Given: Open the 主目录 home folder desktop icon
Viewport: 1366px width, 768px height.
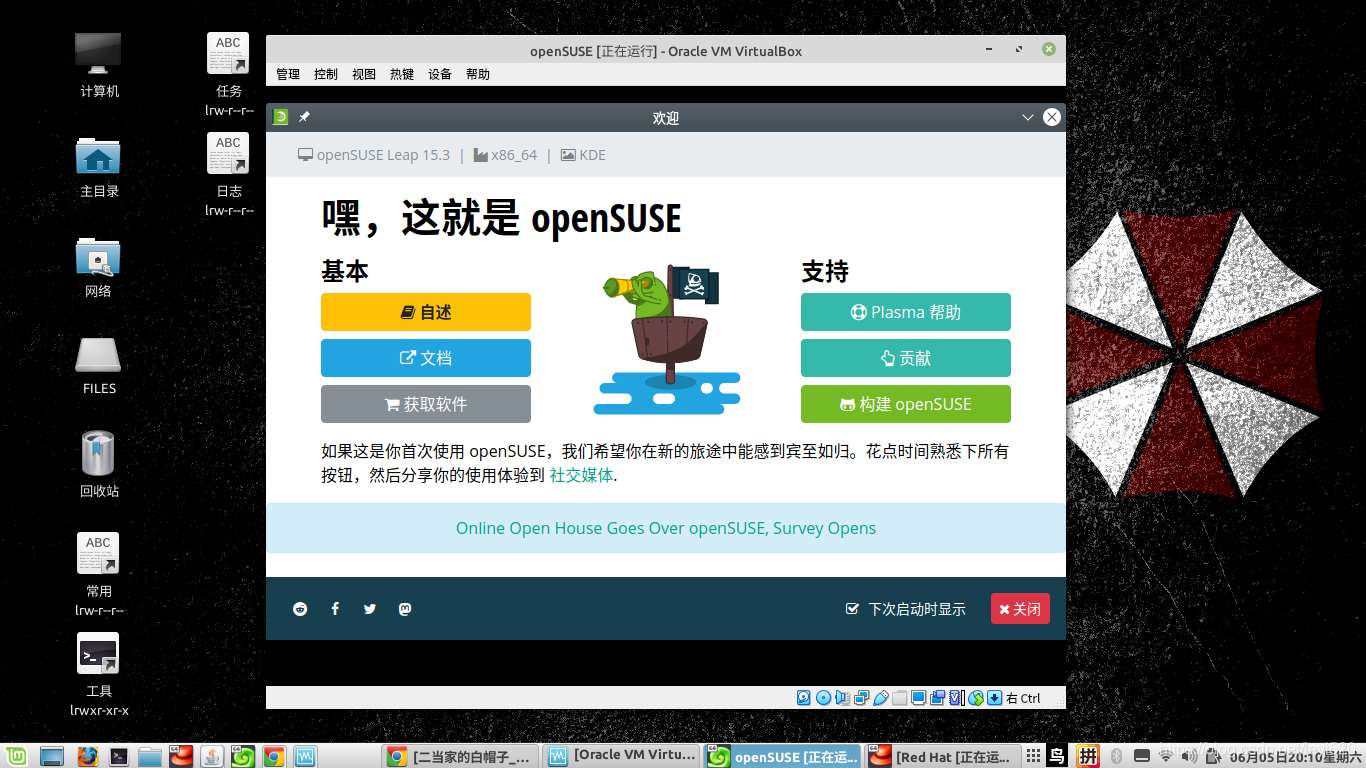Looking at the screenshot, I should click(99, 166).
